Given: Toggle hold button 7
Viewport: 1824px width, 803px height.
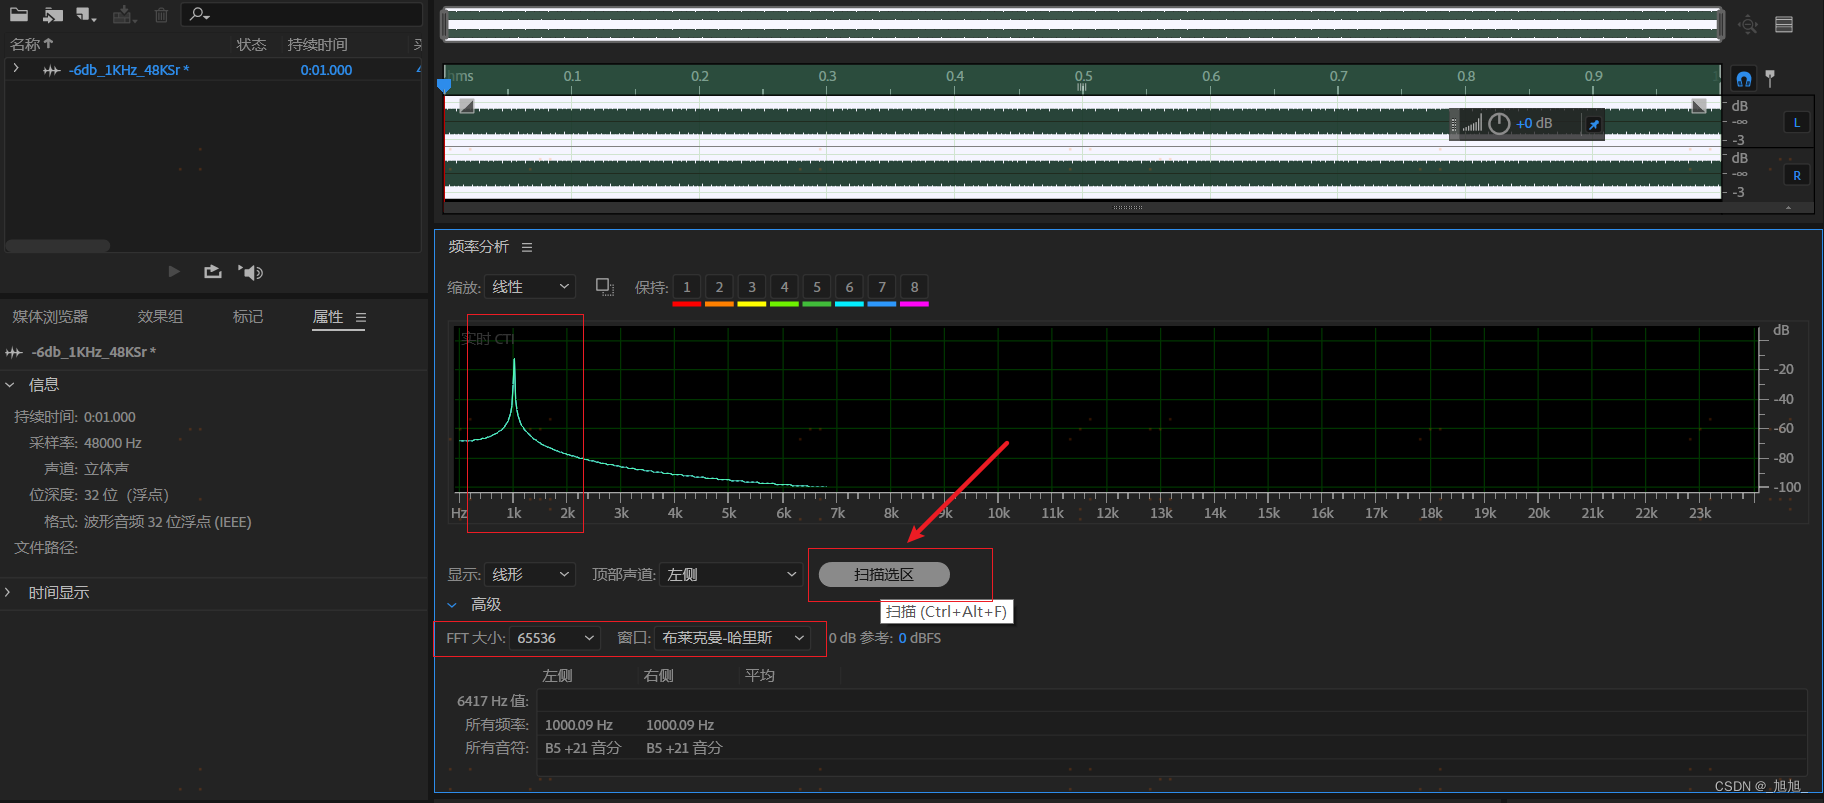Looking at the screenshot, I should pyautogui.click(x=882, y=288).
